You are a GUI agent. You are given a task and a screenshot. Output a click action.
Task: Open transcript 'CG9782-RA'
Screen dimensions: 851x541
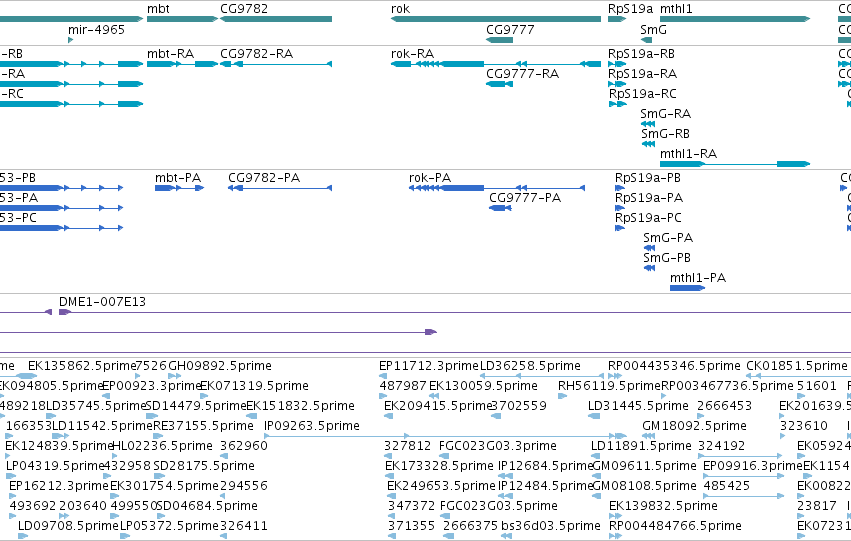click(276, 64)
